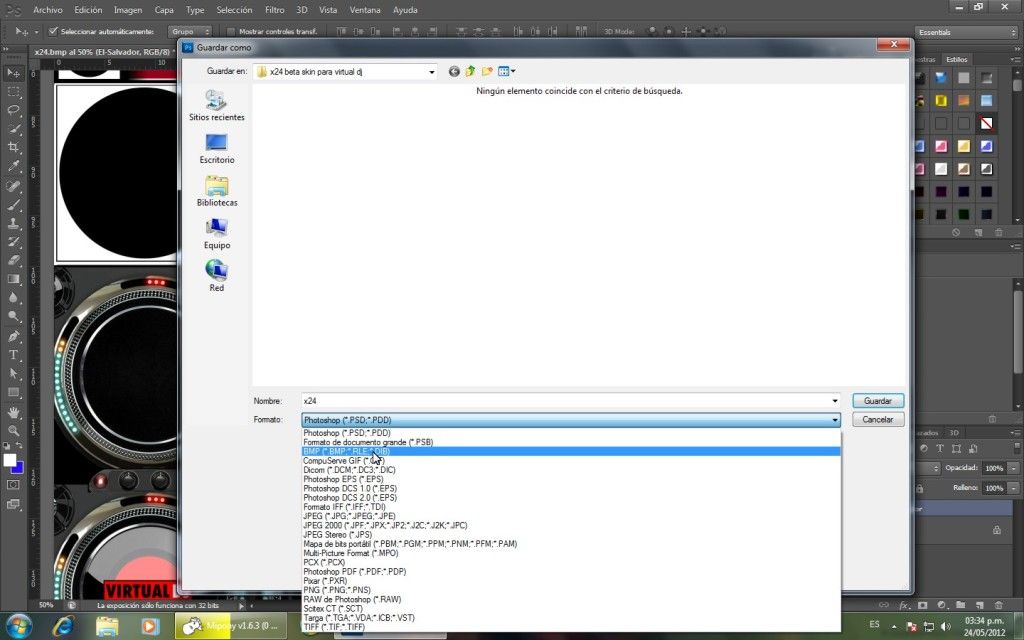Click the trash icon in Estilos panel
This screenshot has height=640, width=1024.
pyautogui.click(x=999, y=232)
